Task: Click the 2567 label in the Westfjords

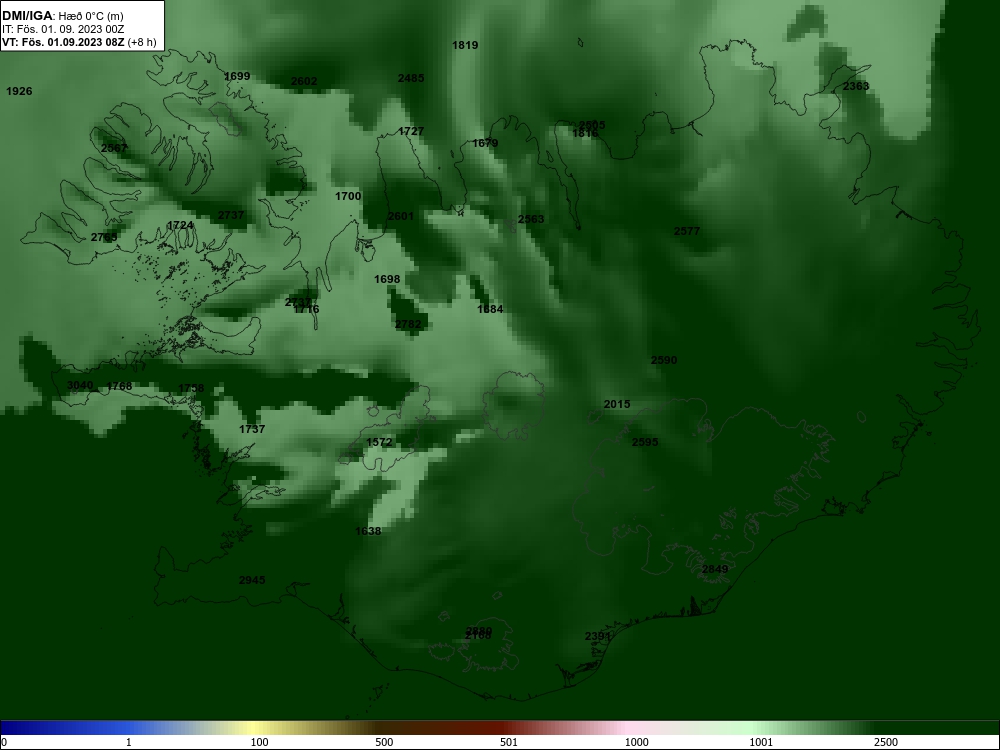Action: point(114,148)
